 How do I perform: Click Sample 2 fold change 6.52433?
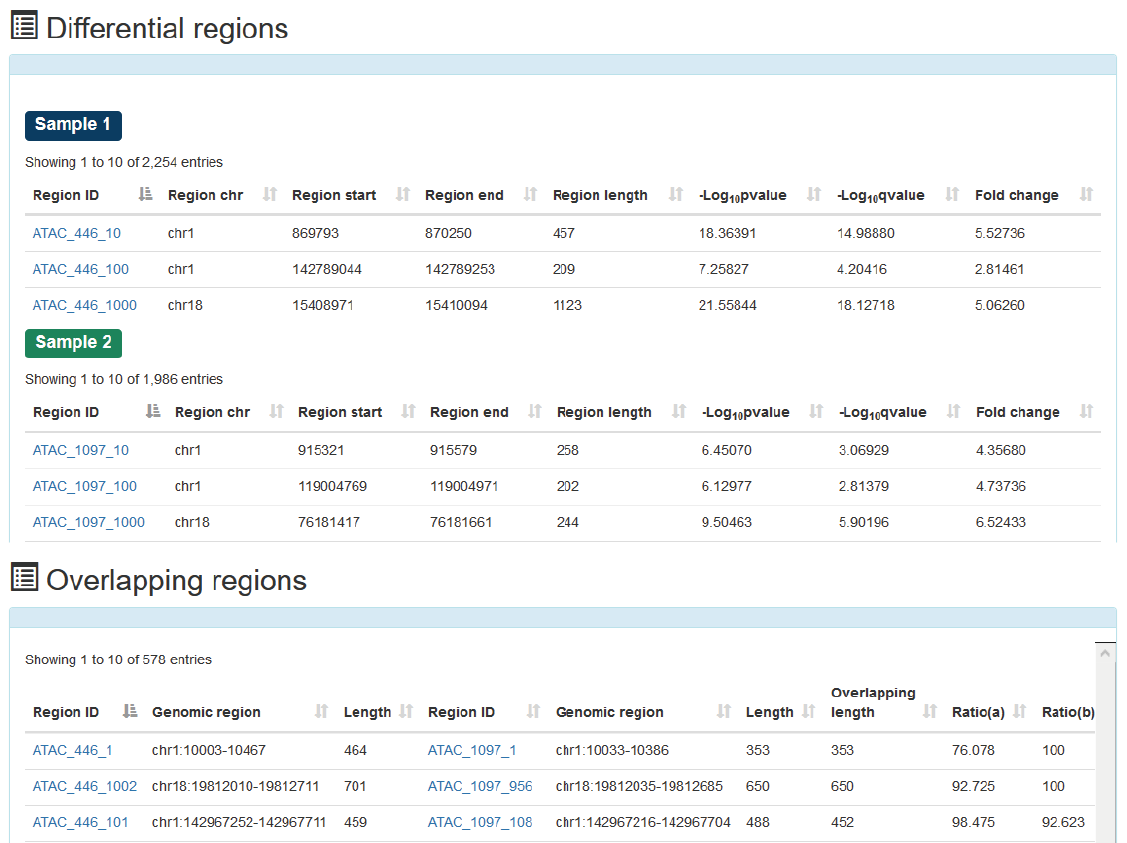click(1000, 522)
